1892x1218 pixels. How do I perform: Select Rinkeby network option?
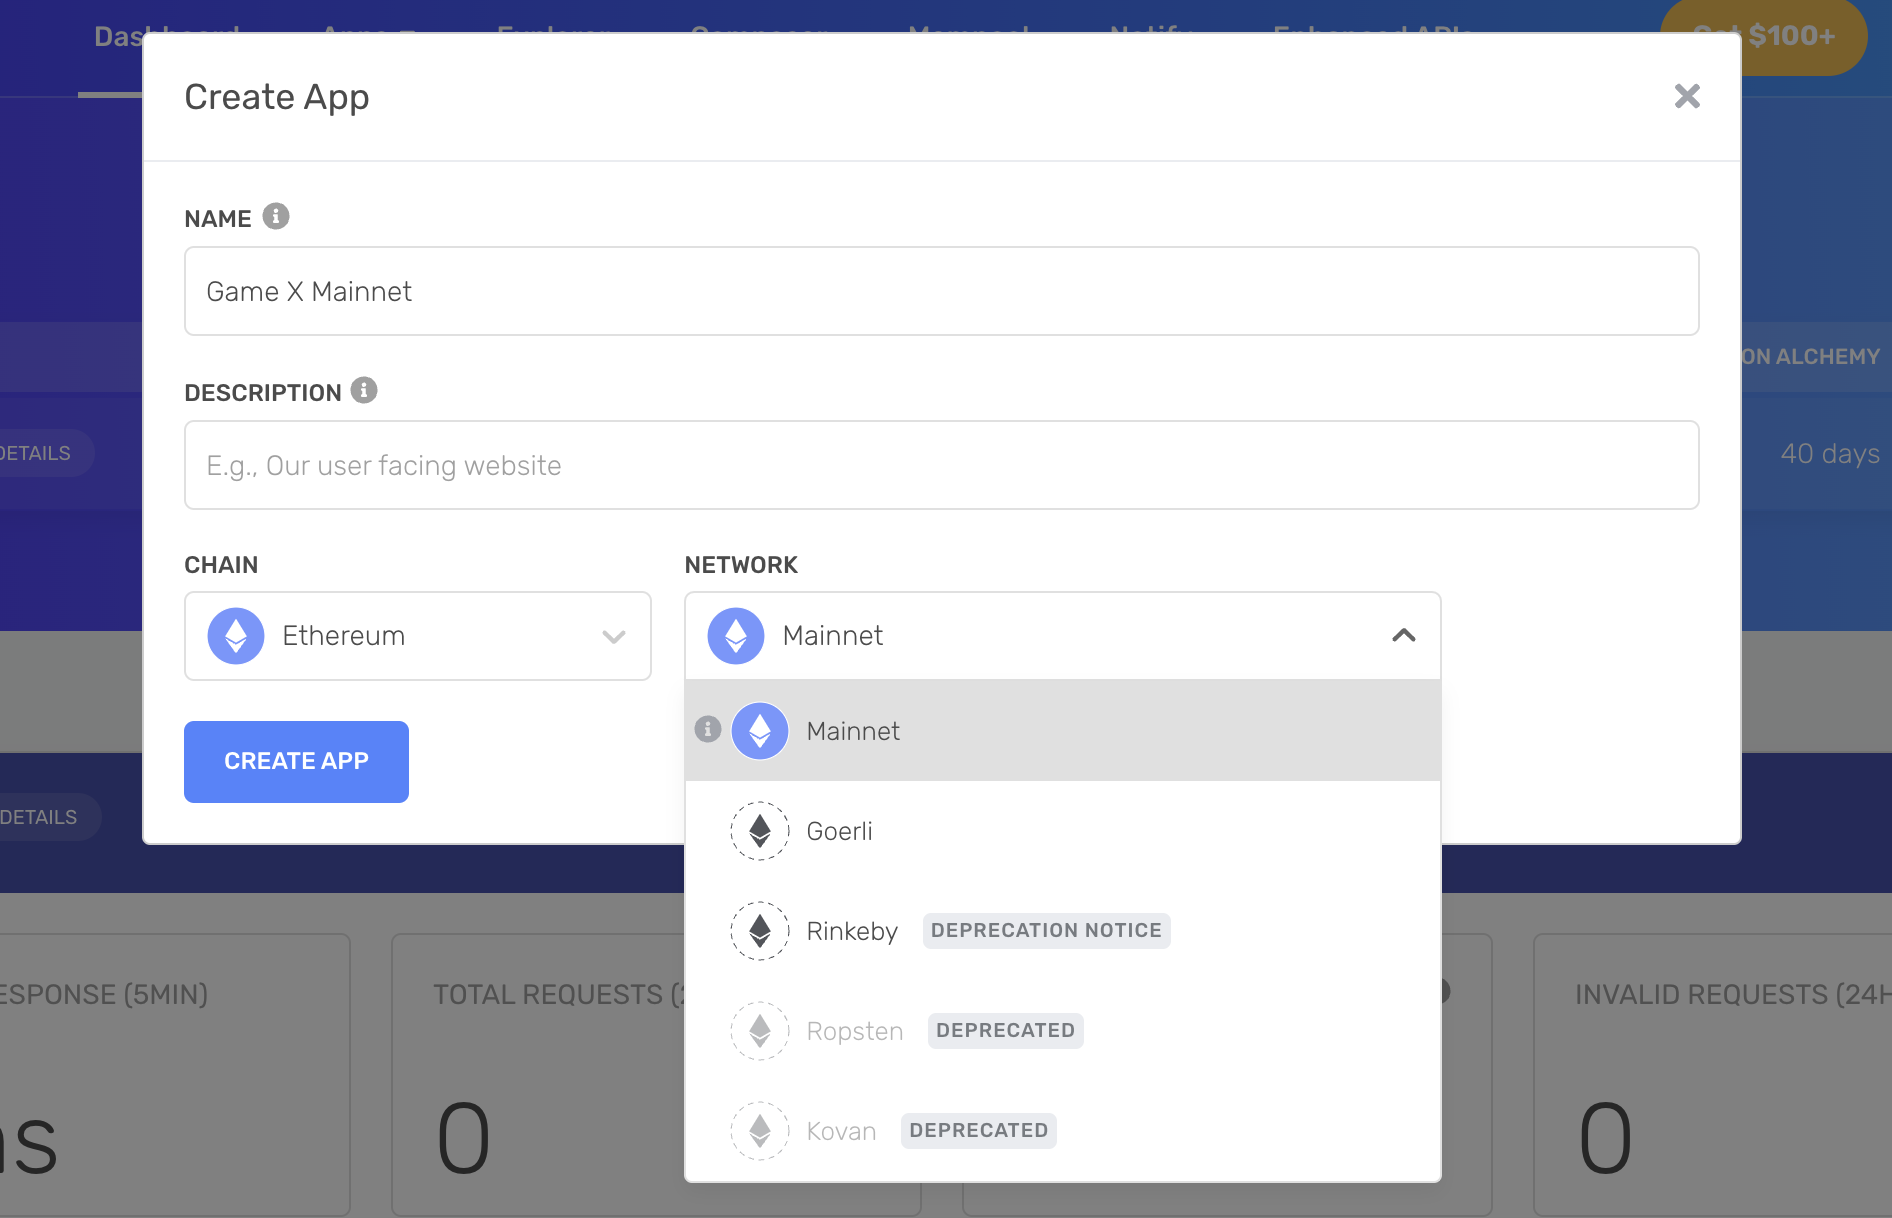click(1062, 931)
